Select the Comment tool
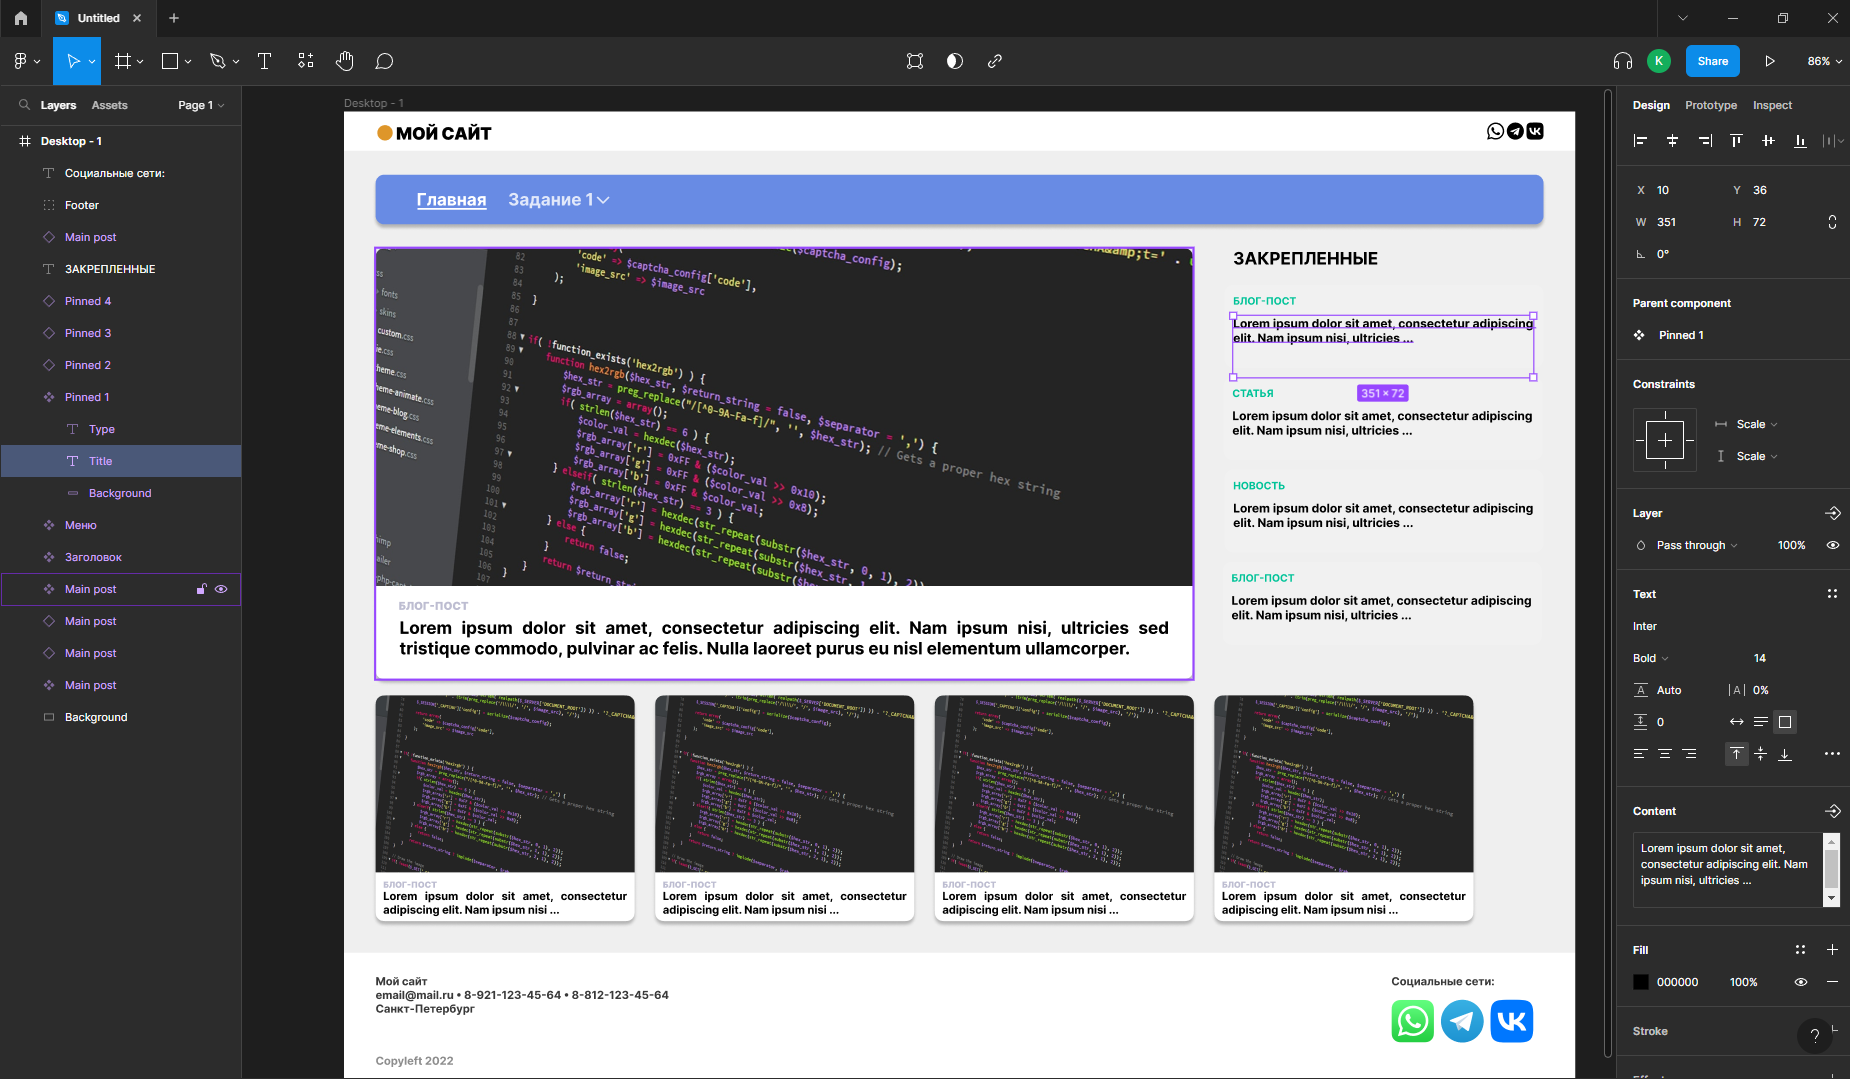 click(384, 61)
